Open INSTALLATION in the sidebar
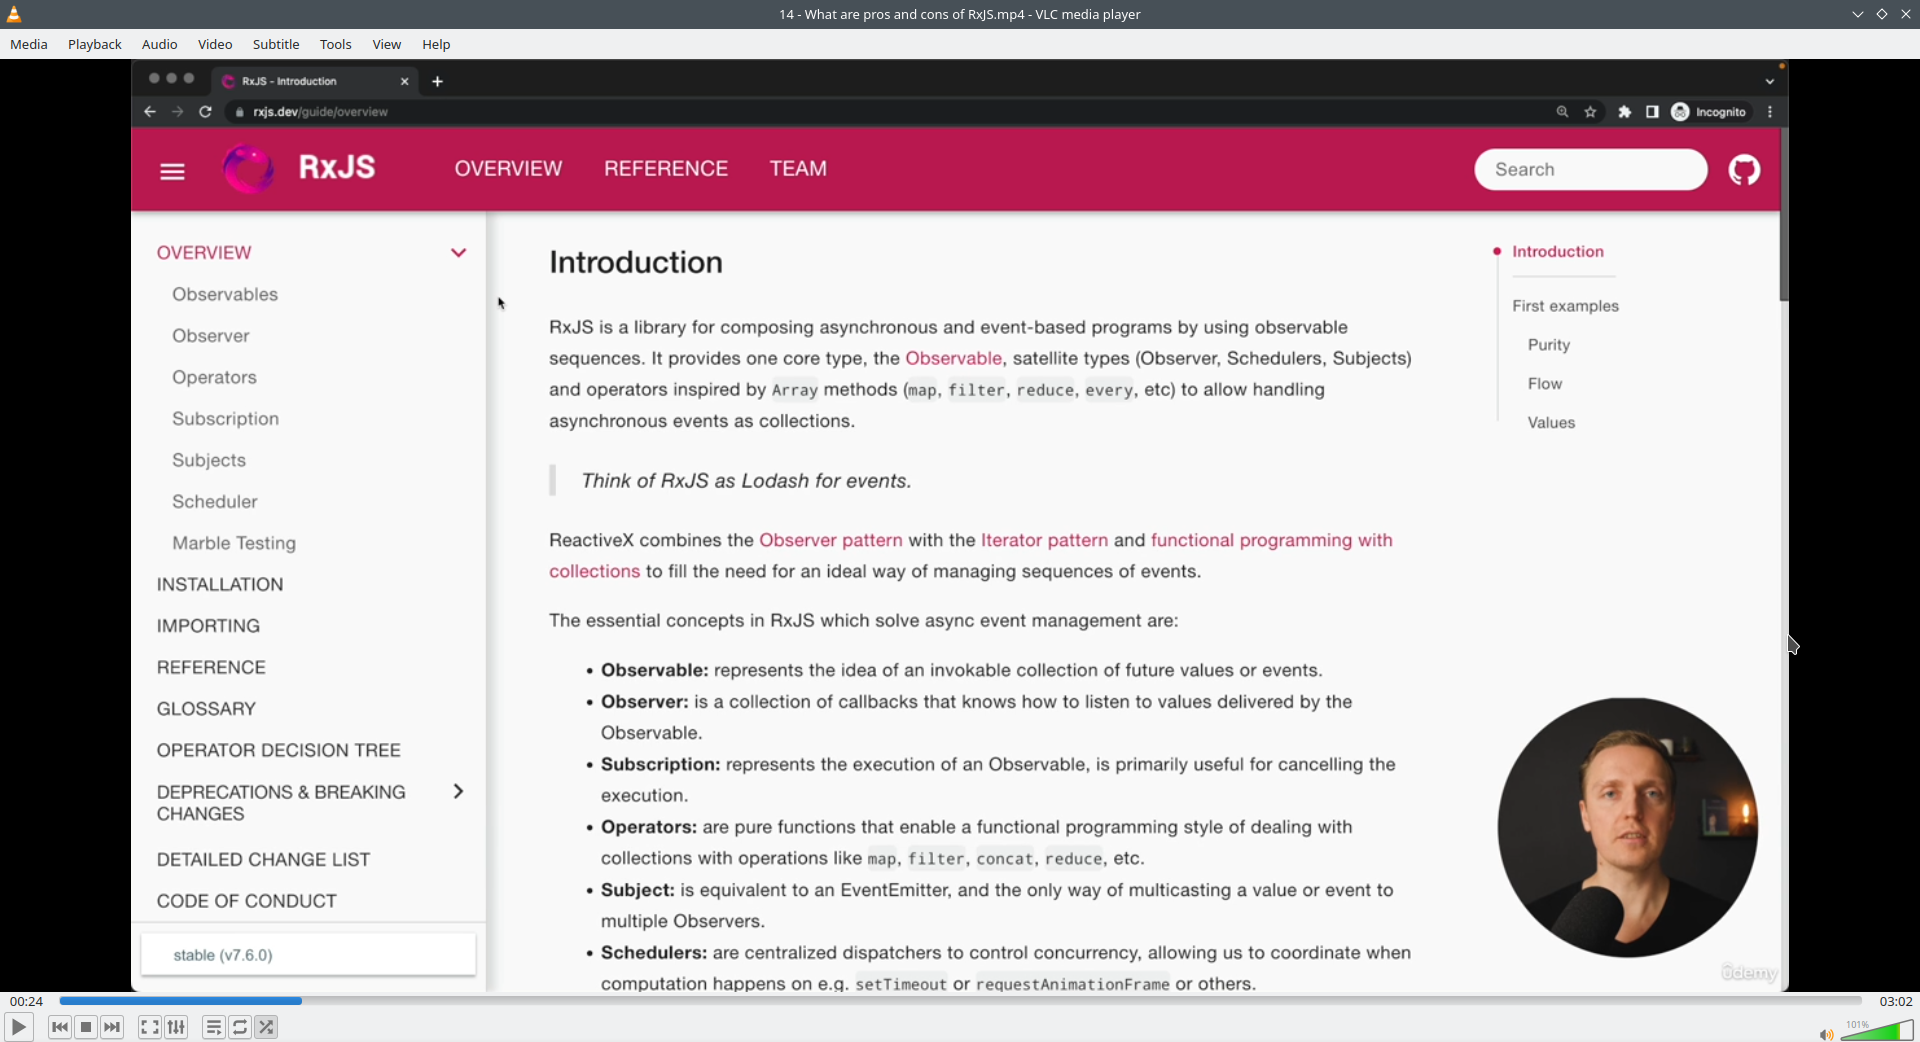Image resolution: width=1920 pixels, height=1042 pixels. tap(220, 585)
